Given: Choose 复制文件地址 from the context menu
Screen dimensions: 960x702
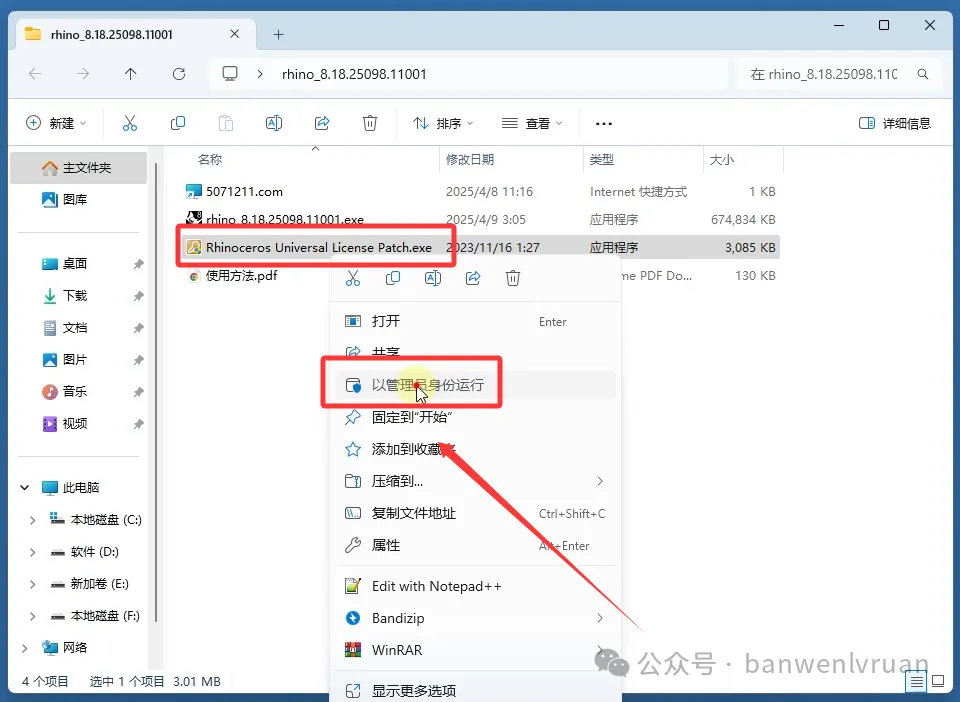Looking at the screenshot, I should [x=476, y=513].
